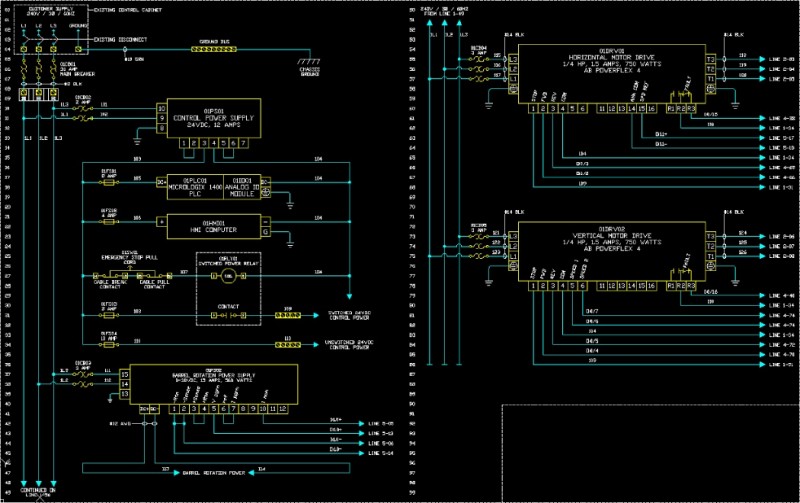Screen dimensions: 800x503
Task: Click the CABLE BREAK CONTACT label
Action: (x=110, y=284)
